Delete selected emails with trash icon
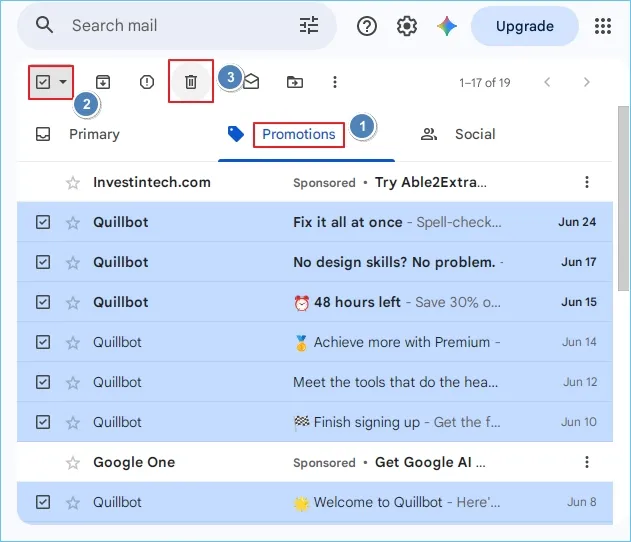Viewport: 631px width, 542px height. (x=191, y=82)
